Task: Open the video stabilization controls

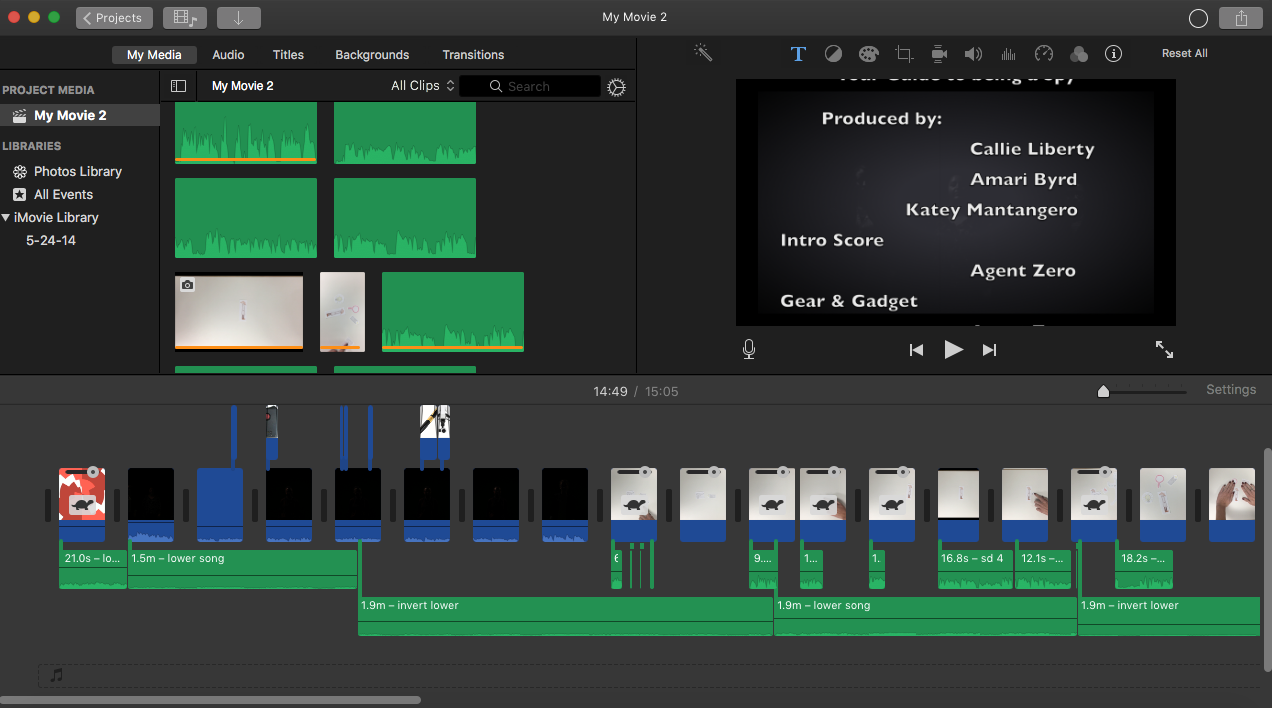Action: click(x=938, y=53)
